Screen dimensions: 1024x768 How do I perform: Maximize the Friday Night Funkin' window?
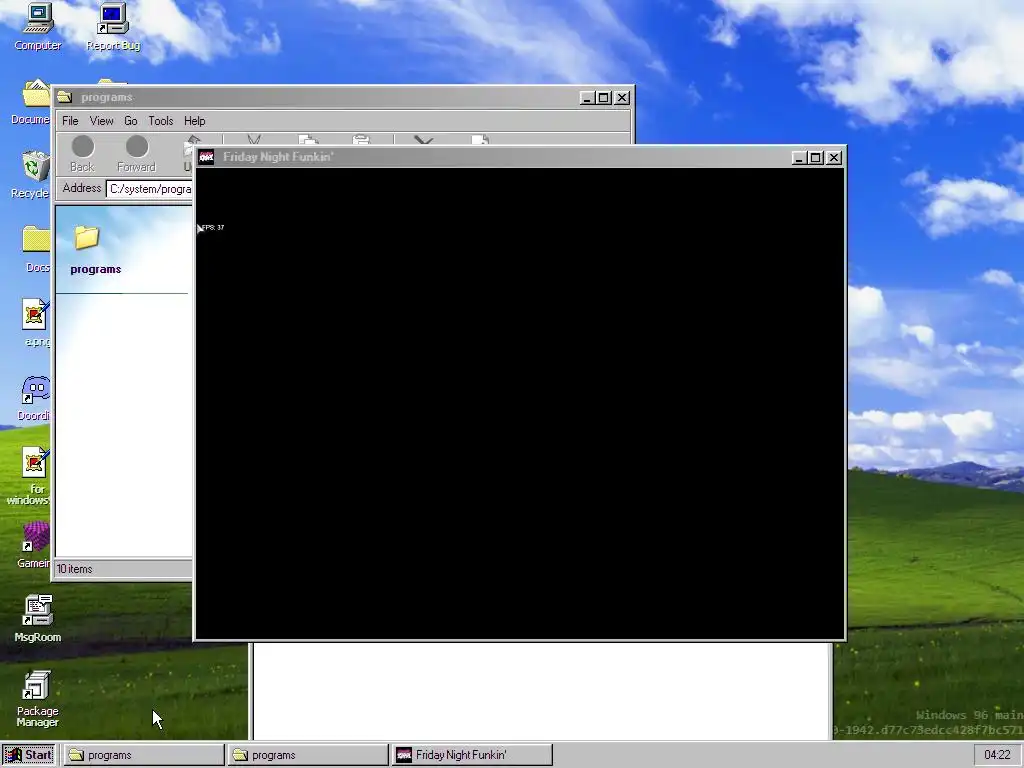816,158
